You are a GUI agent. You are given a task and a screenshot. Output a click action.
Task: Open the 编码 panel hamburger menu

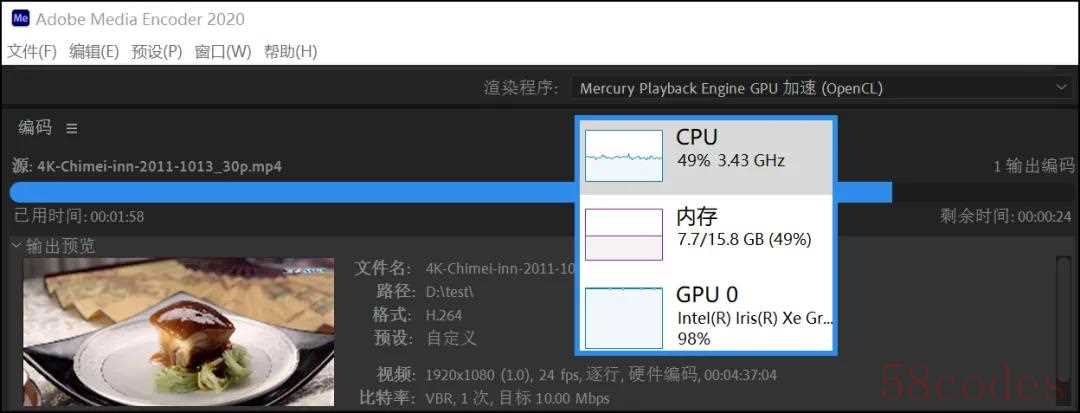pos(72,128)
